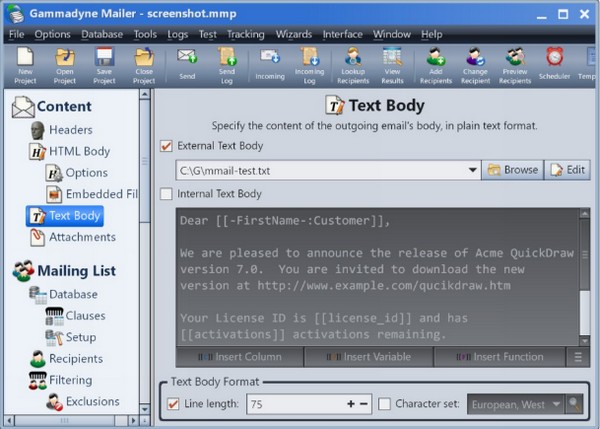Toggle the Line length checkbox
This screenshot has height=429, width=600.
[174, 404]
